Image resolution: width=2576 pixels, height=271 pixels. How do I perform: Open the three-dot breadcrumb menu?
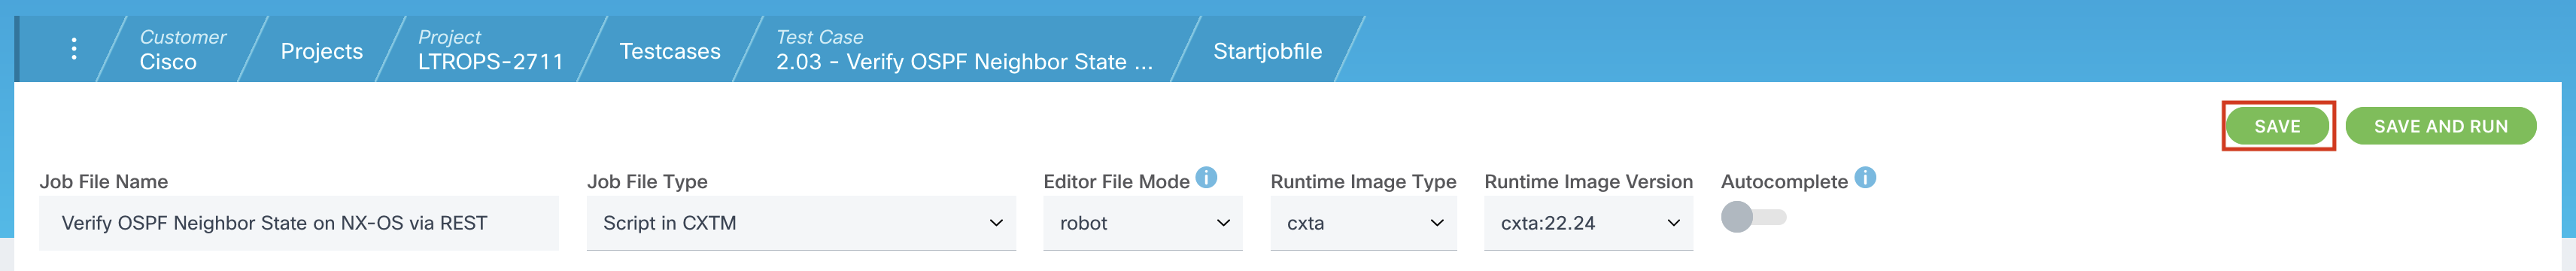point(74,49)
